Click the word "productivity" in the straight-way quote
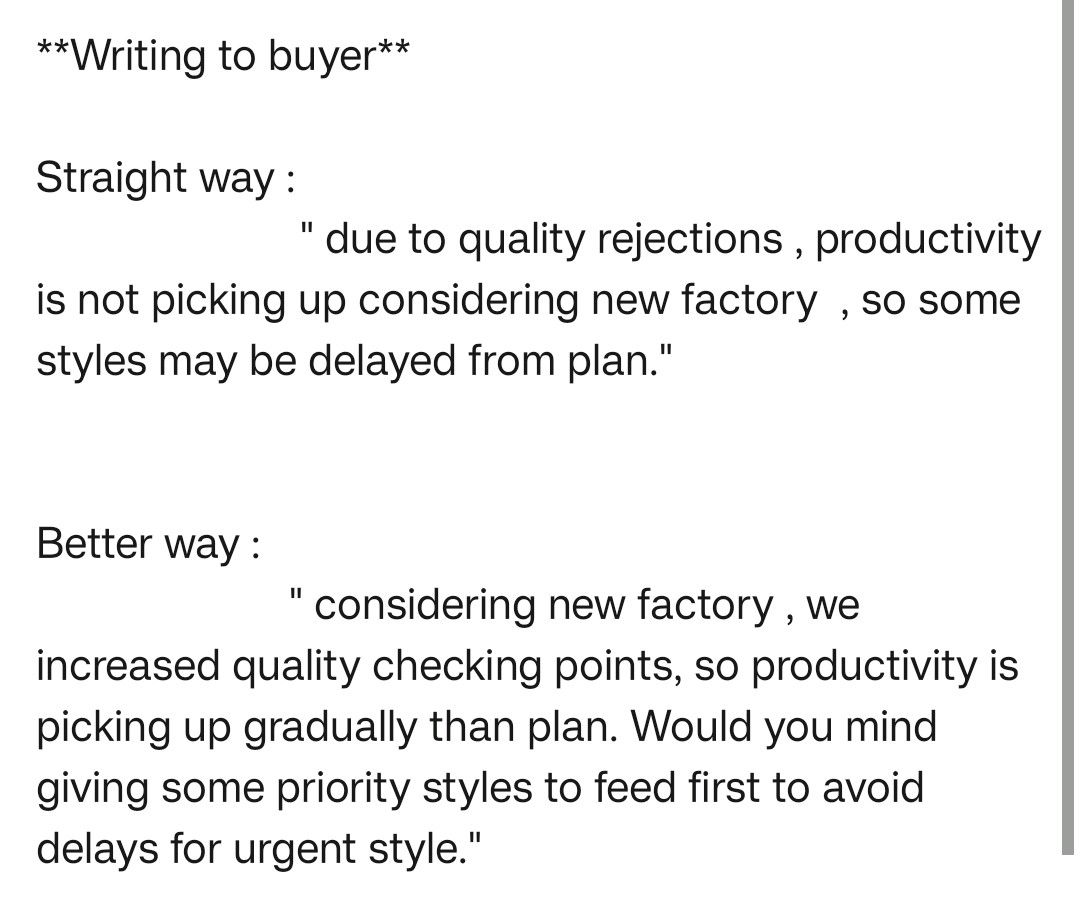This screenshot has height=915, width=1080. pyautogui.click(x=928, y=240)
